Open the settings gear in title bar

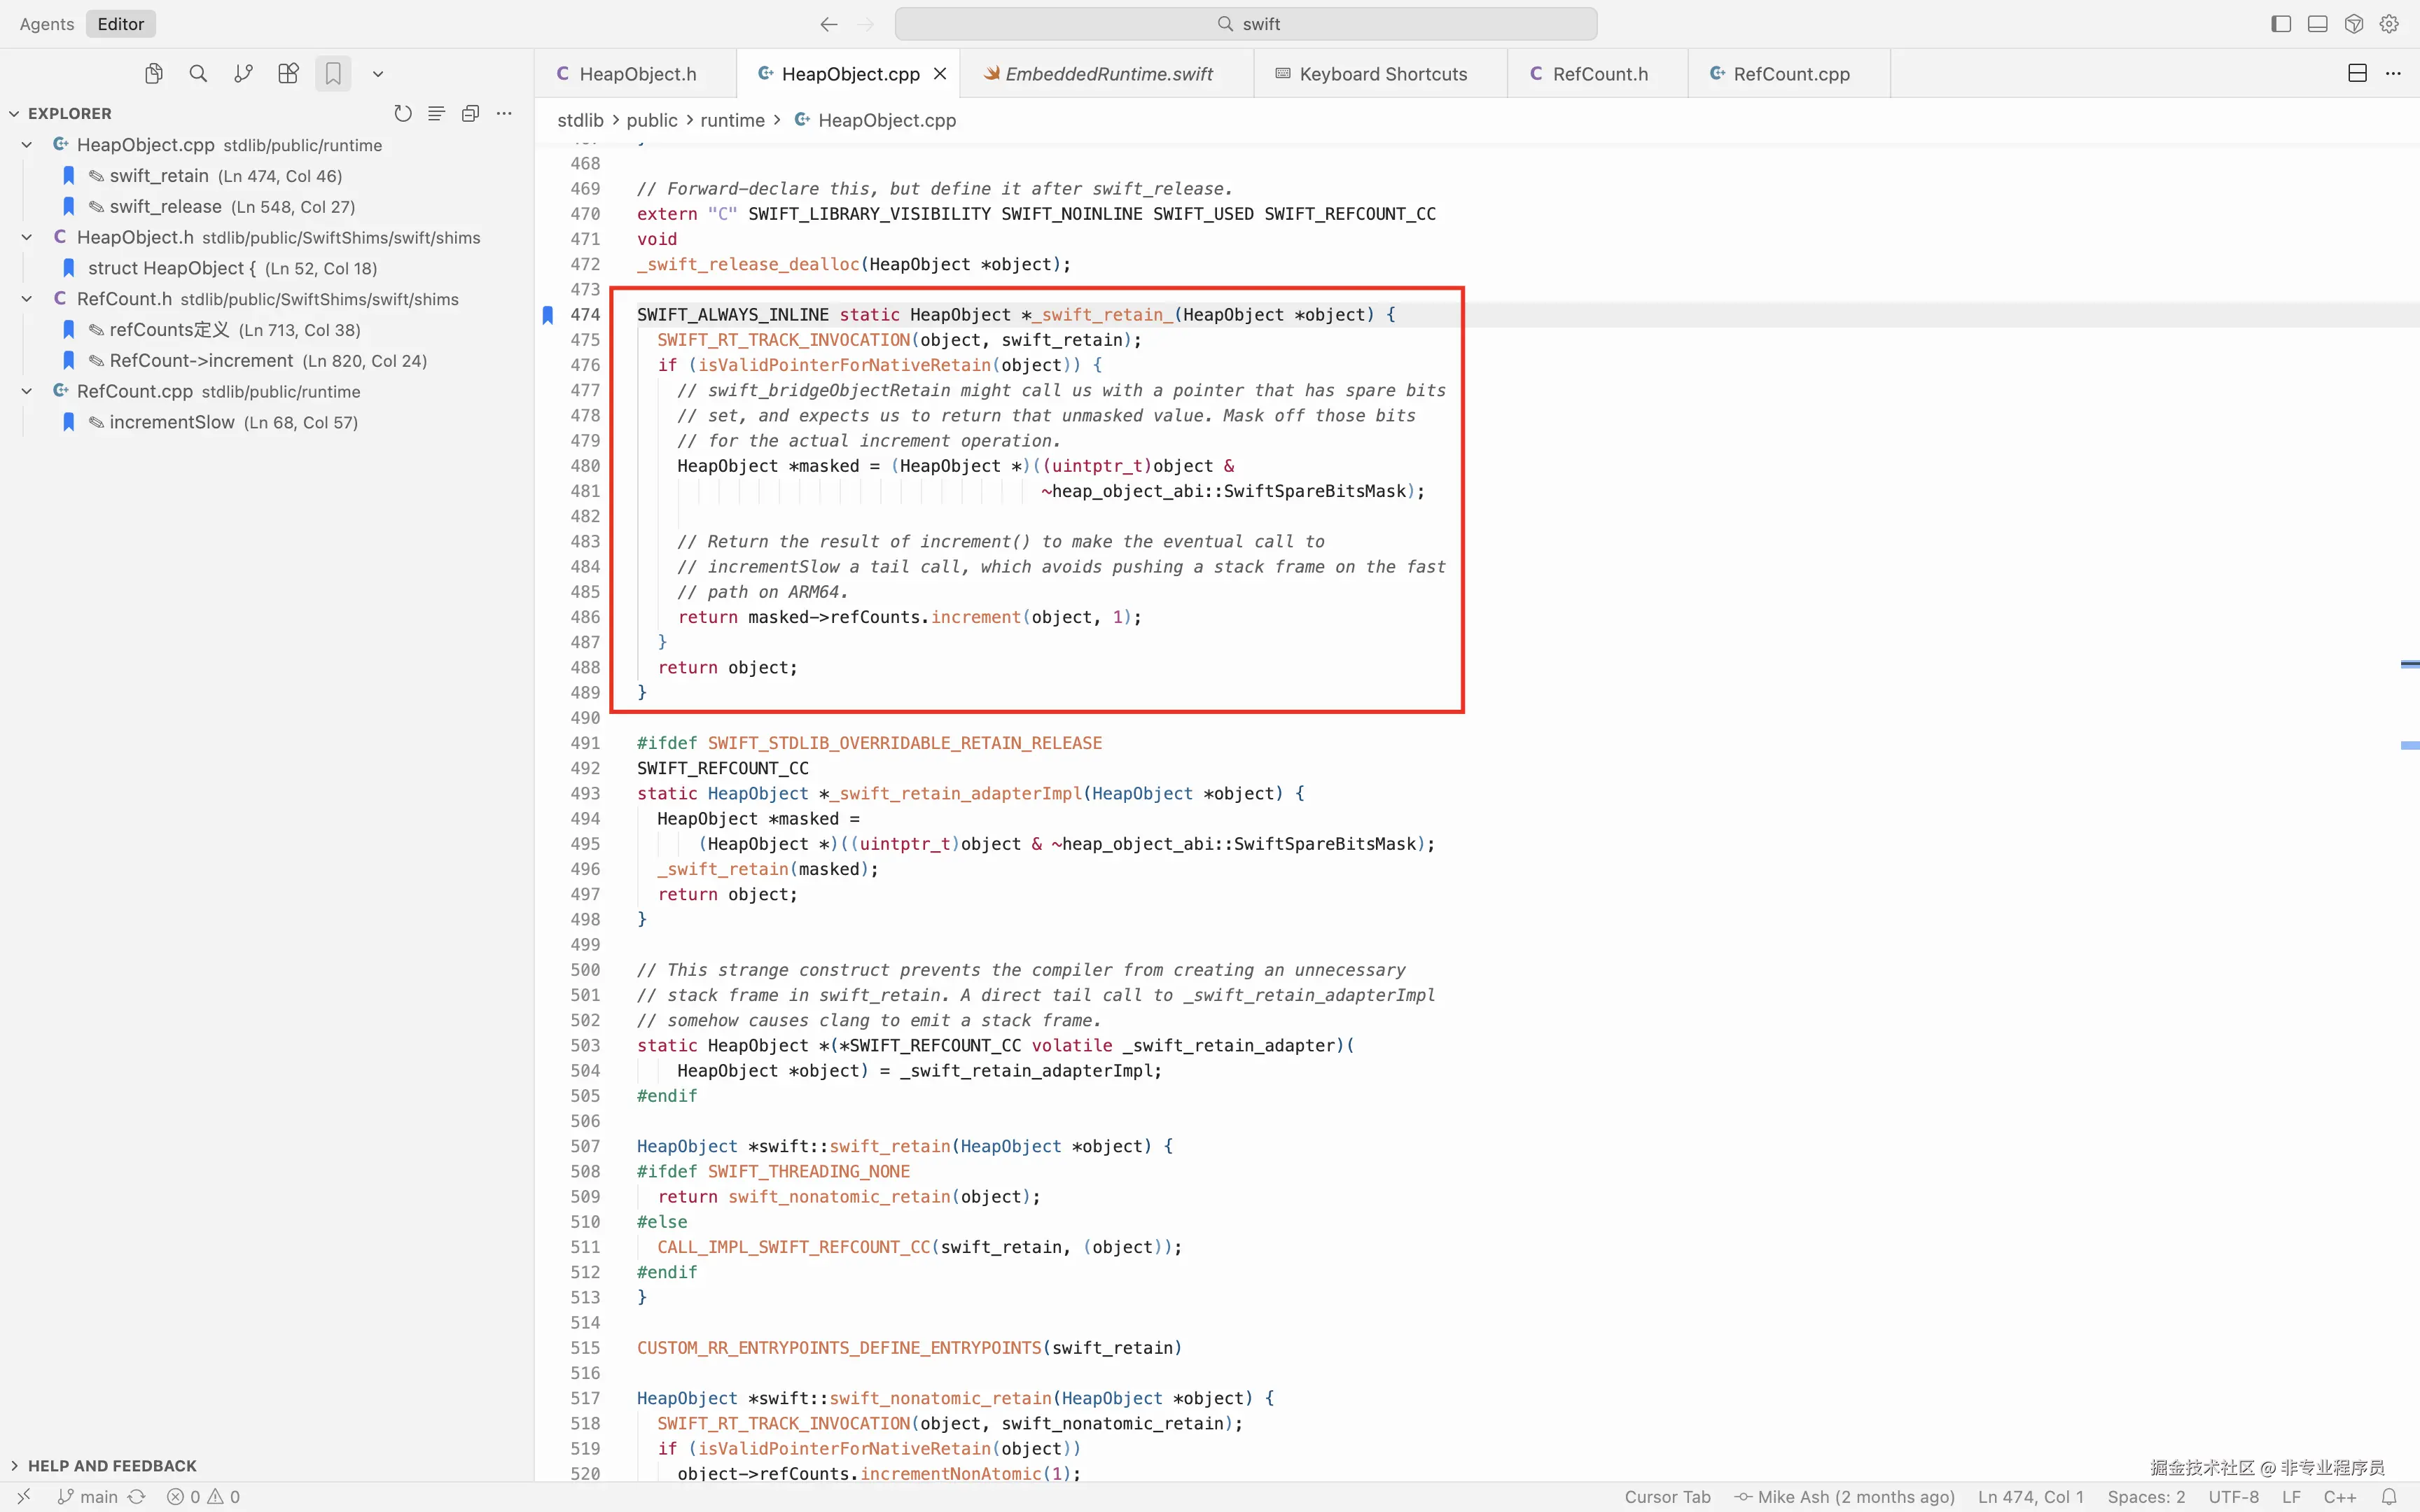click(2389, 24)
